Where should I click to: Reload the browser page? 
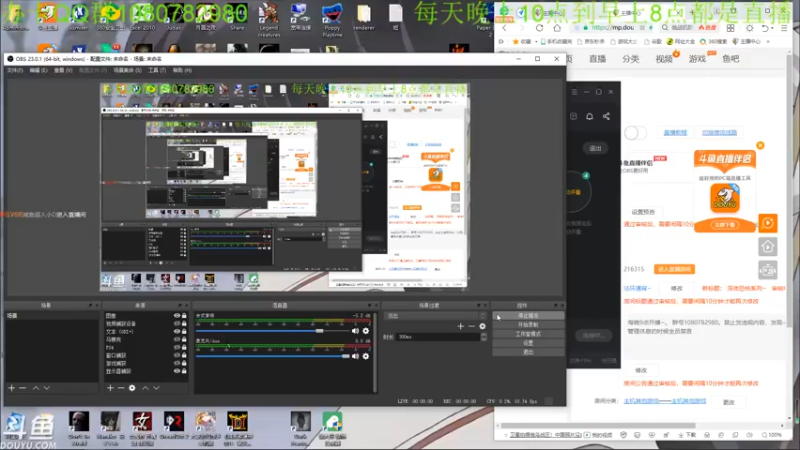pos(539,28)
